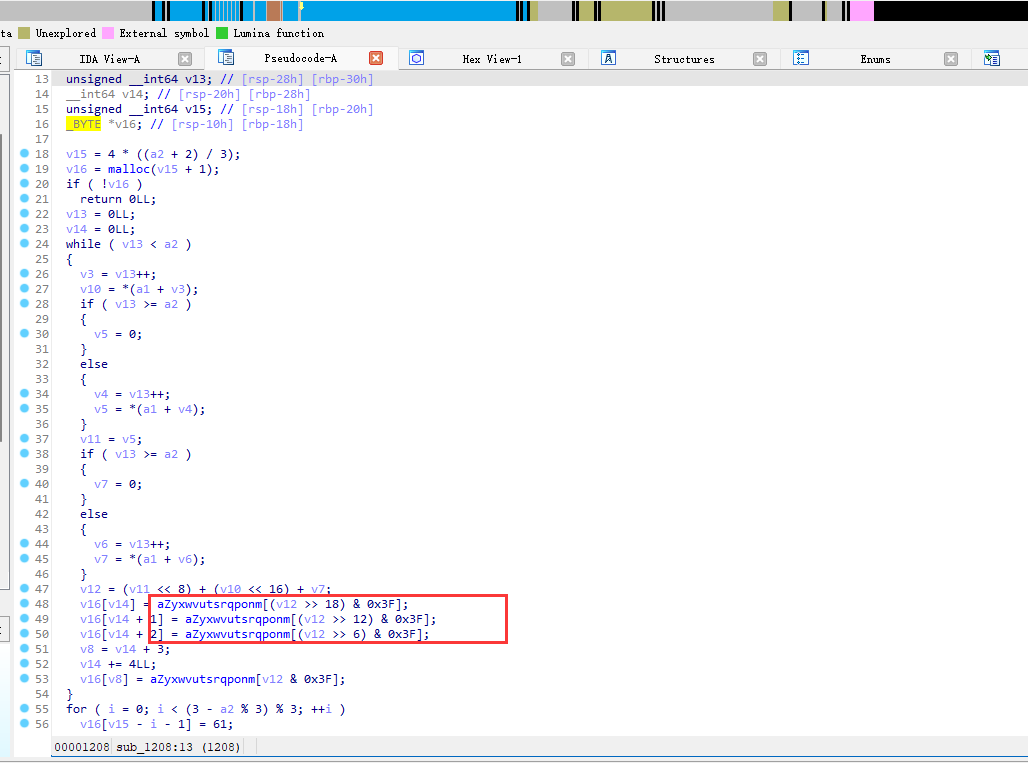Toggle breakpoint dot on line 18
This screenshot has width=1028, height=763.
click(x=24, y=153)
